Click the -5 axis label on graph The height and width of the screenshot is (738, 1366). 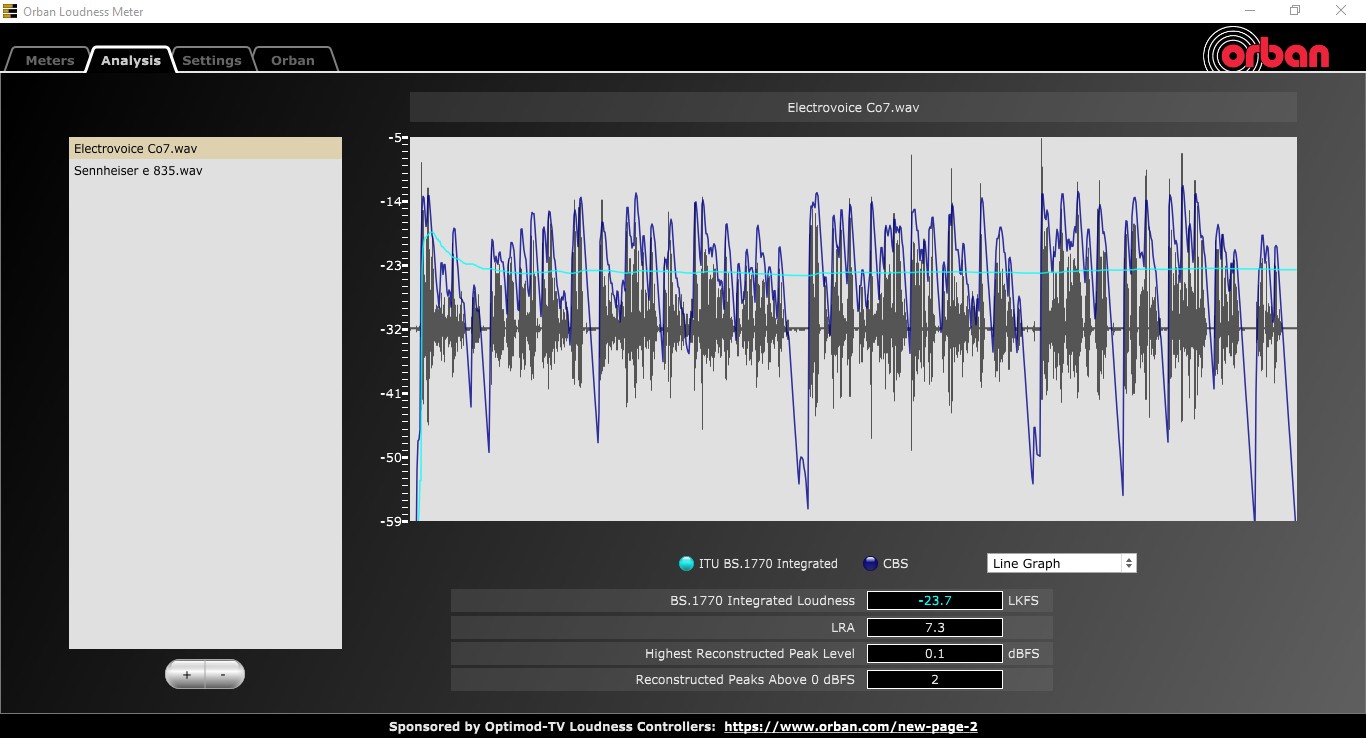tap(397, 137)
